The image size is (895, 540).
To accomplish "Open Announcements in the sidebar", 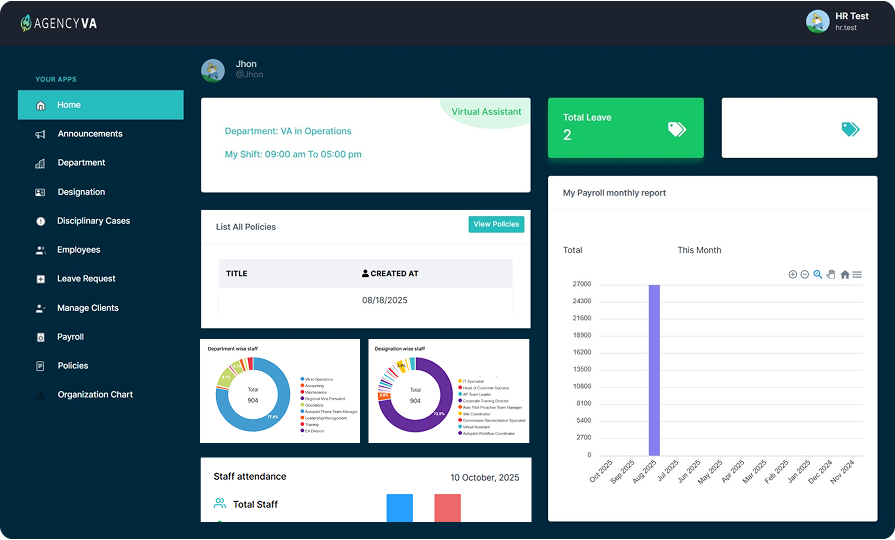I will click(x=90, y=134).
